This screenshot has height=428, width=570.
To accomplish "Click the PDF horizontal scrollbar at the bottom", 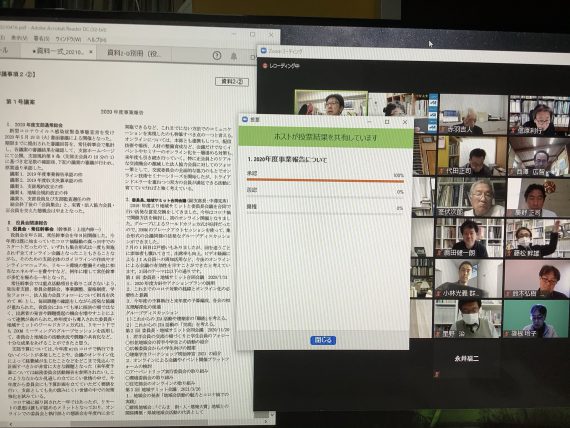I will [138, 423].
